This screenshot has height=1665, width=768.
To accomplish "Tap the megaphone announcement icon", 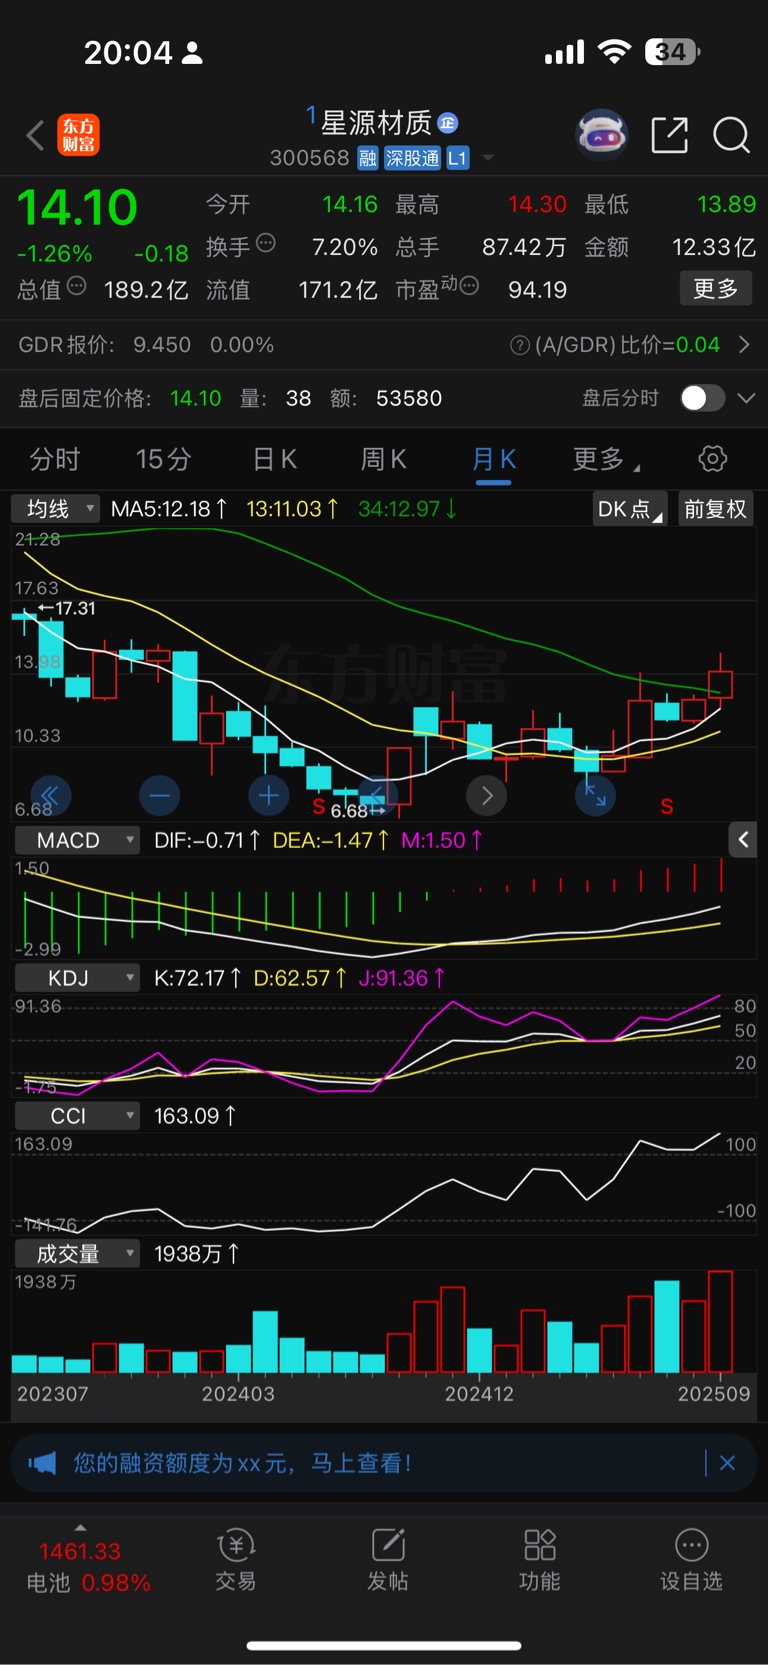I will tap(42, 1463).
